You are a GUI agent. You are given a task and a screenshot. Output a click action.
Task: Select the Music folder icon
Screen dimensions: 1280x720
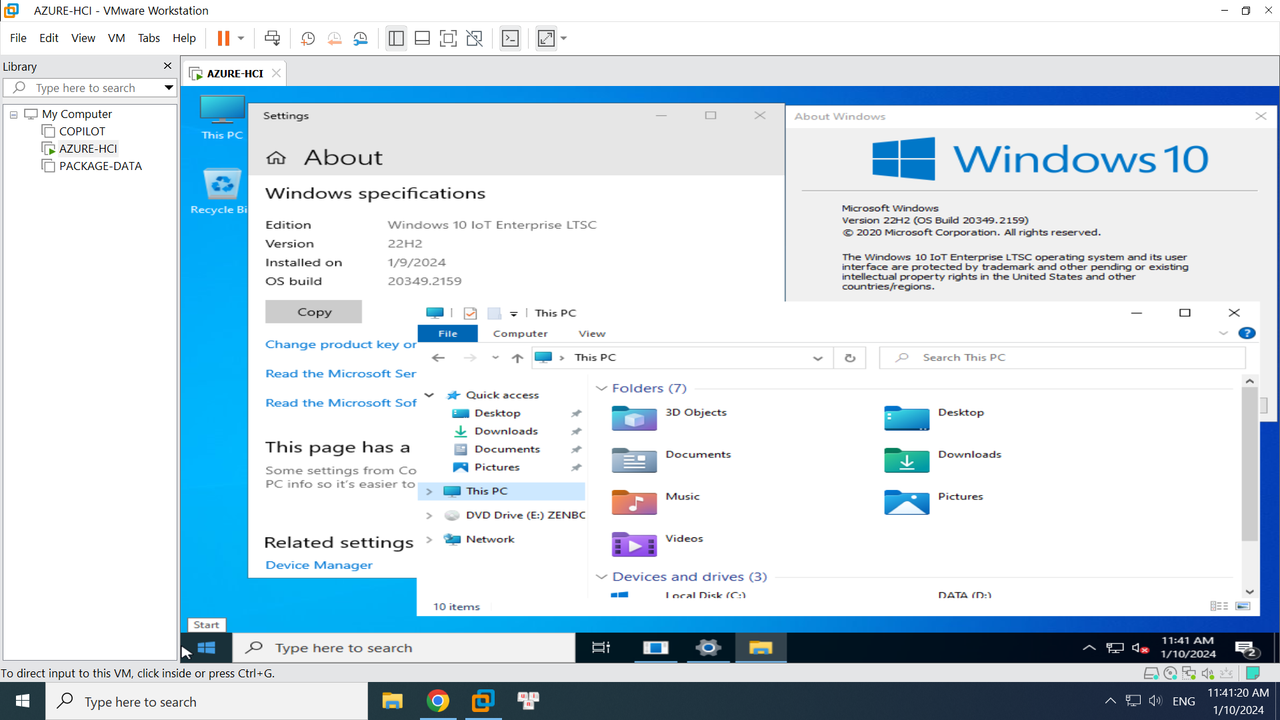634,501
